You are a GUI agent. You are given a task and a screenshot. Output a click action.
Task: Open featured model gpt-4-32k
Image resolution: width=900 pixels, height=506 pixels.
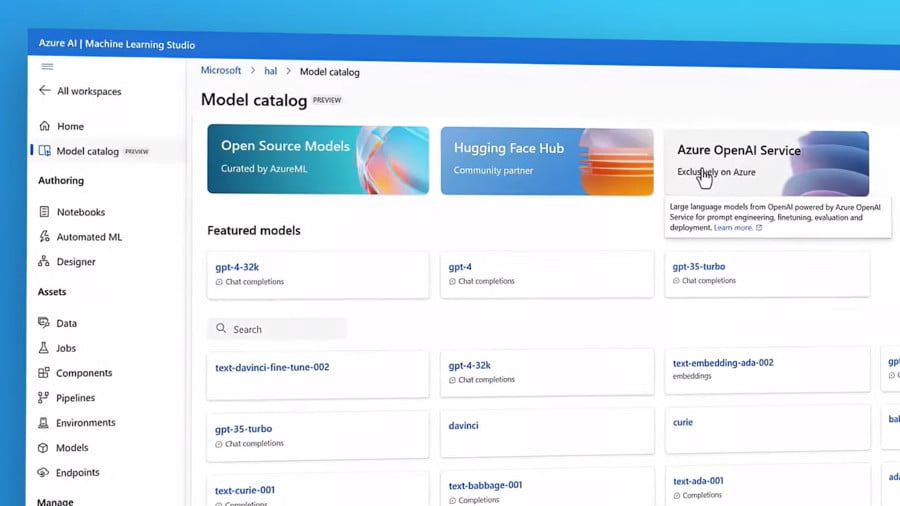318,274
